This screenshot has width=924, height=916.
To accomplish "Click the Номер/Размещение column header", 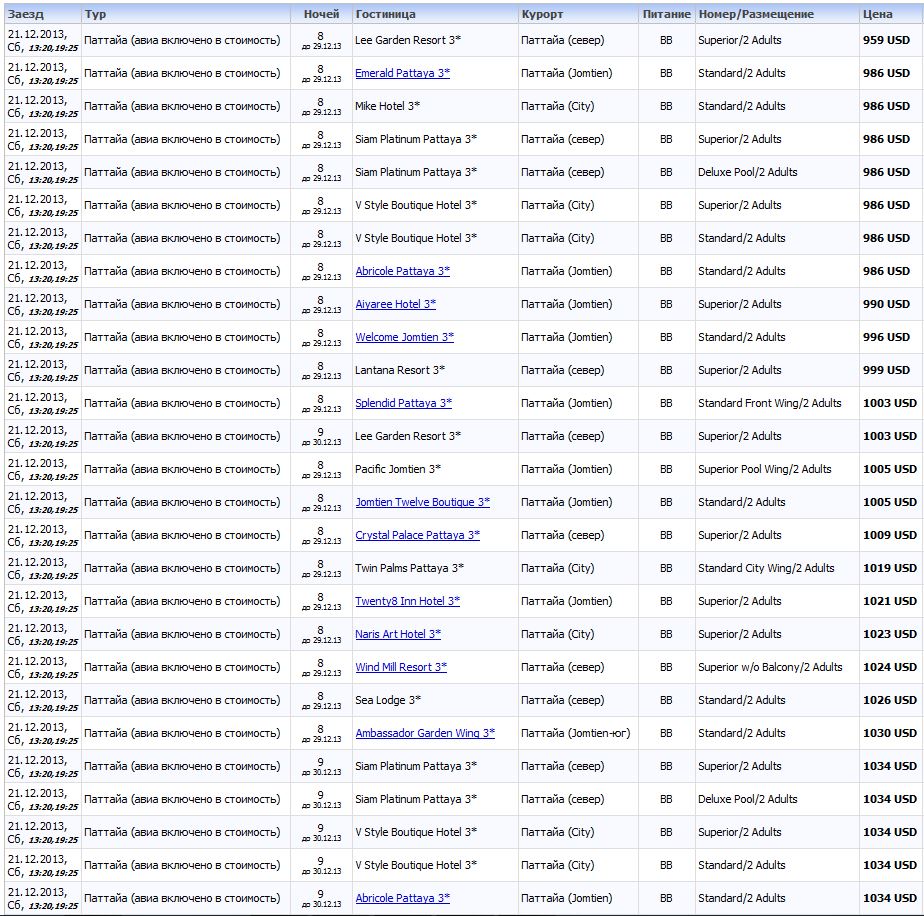I will pyautogui.click(x=756, y=14).
